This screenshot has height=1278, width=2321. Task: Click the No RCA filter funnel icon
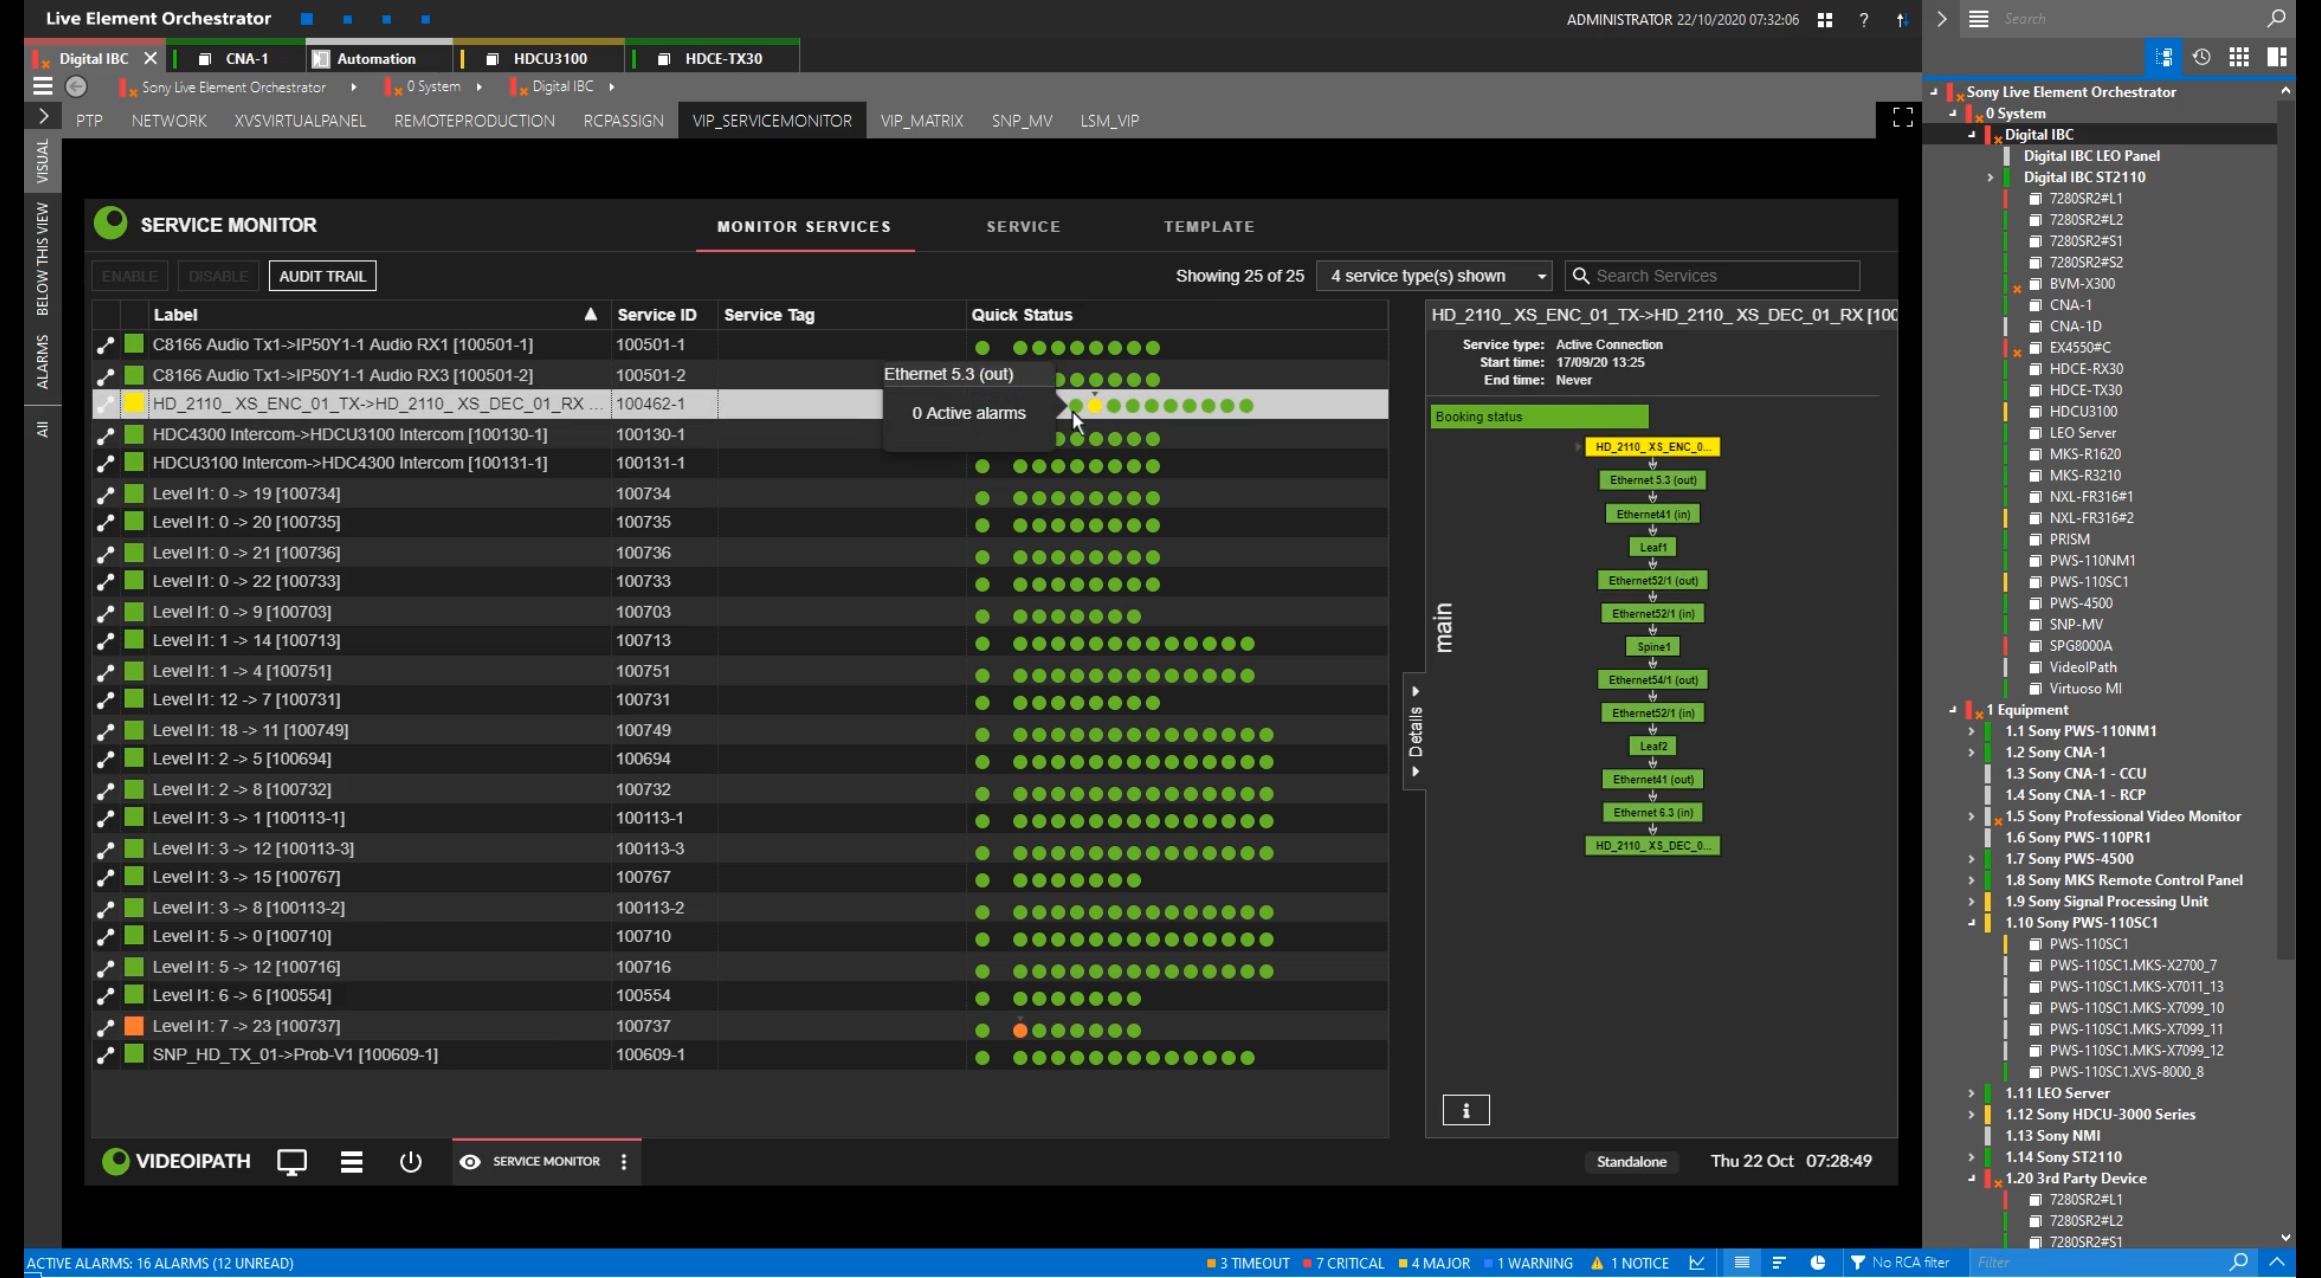[x=1858, y=1263]
